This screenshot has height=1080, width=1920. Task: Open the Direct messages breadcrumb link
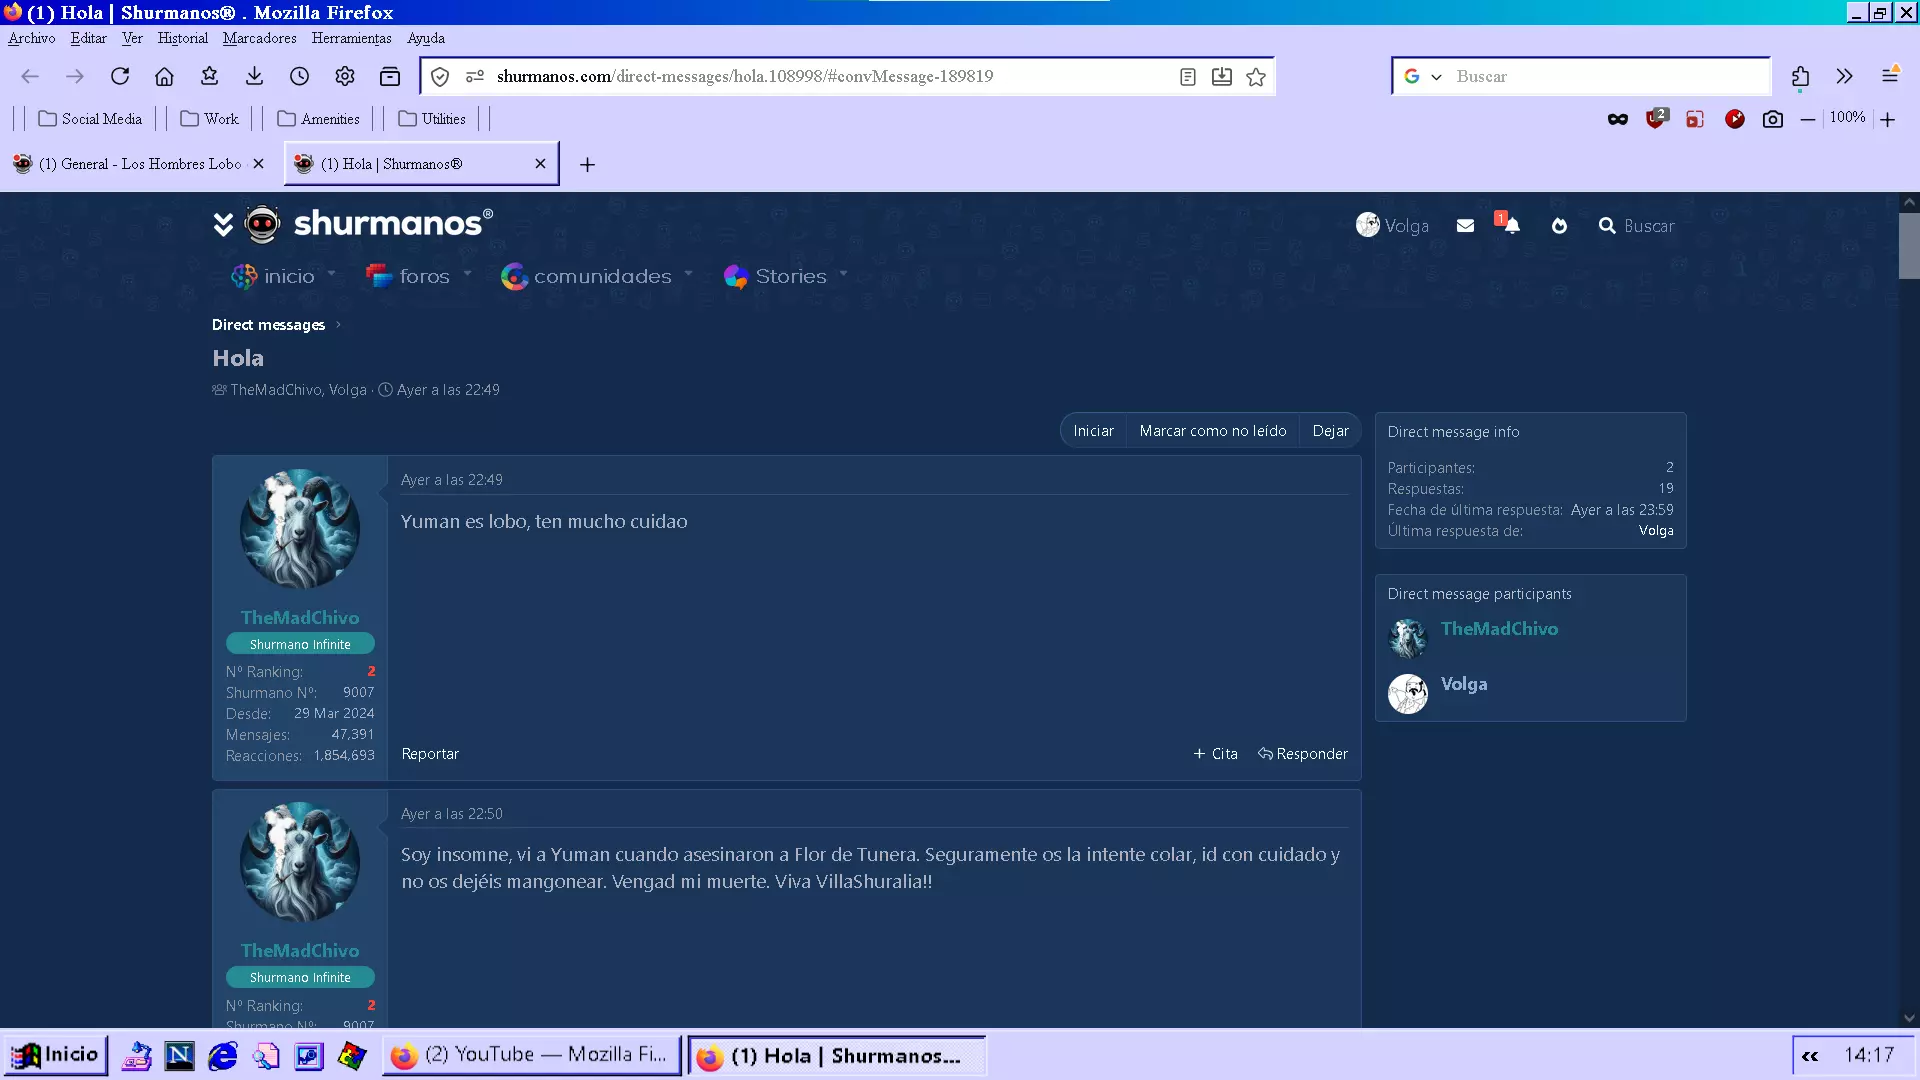[x=268, y=325]
